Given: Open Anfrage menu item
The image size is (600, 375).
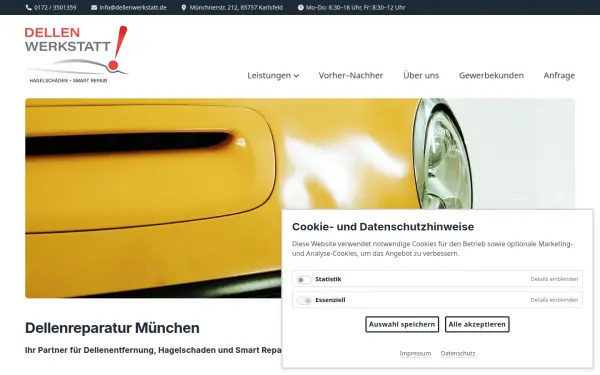Looking at the screenshot, I should 559,75.
